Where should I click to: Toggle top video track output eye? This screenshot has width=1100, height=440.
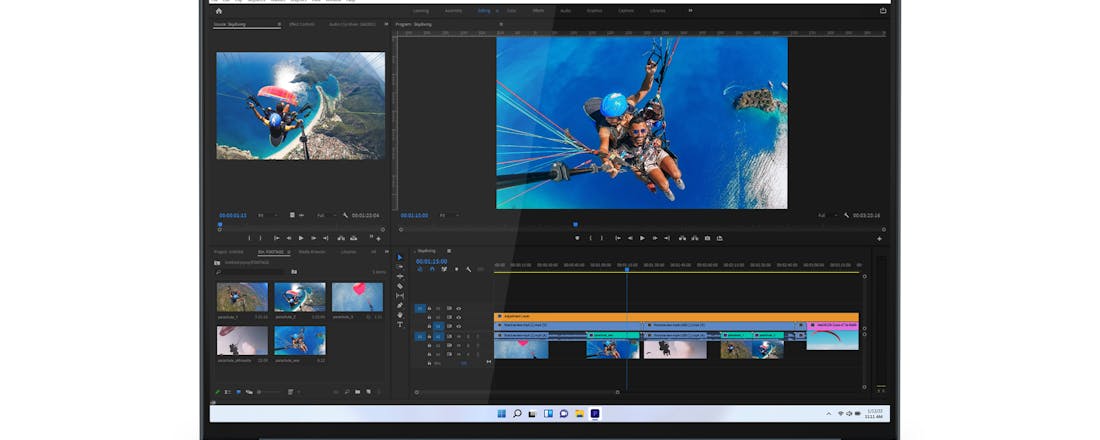point(458,308)
